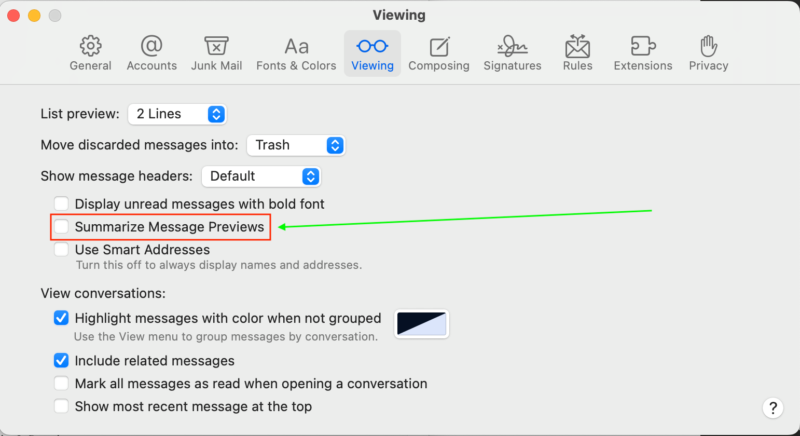Open the Signatures pen icon
This screenshot has height=436, width=800.
[x=512, y=46]
